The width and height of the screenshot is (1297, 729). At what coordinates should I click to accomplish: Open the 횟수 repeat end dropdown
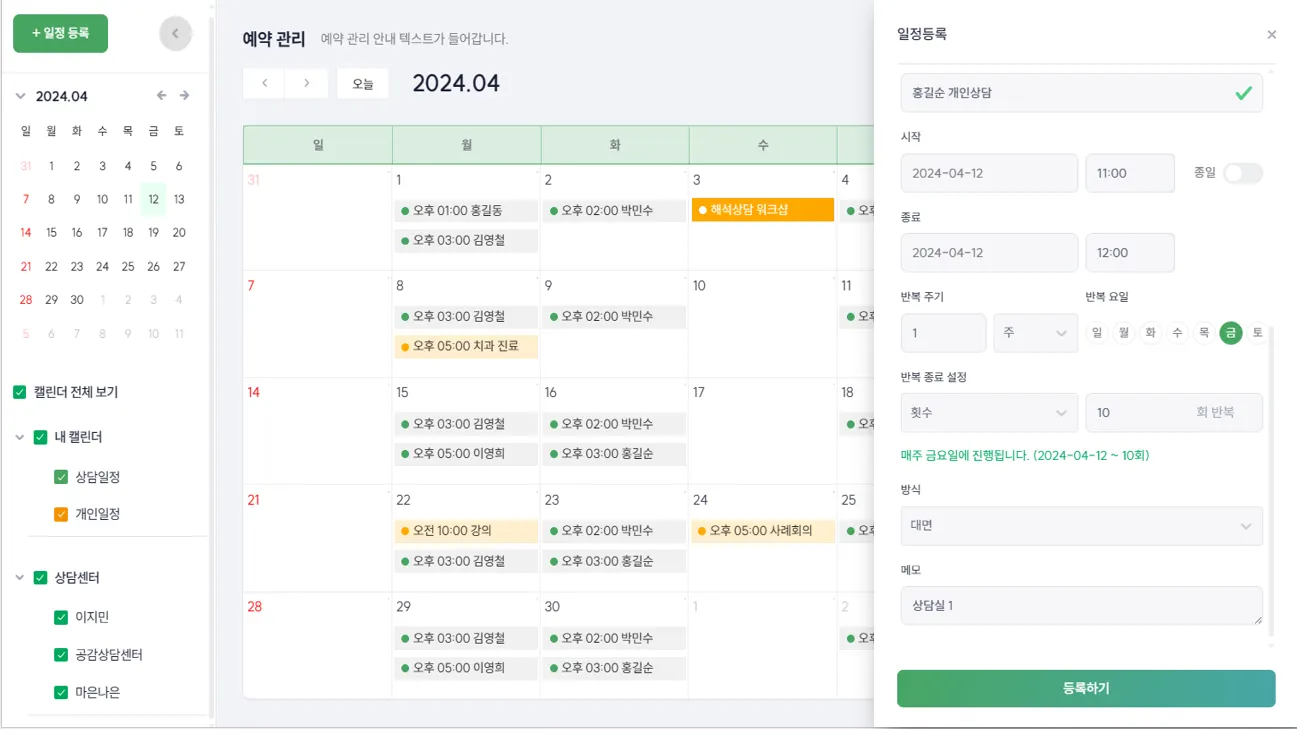click(x=989, y=412)
